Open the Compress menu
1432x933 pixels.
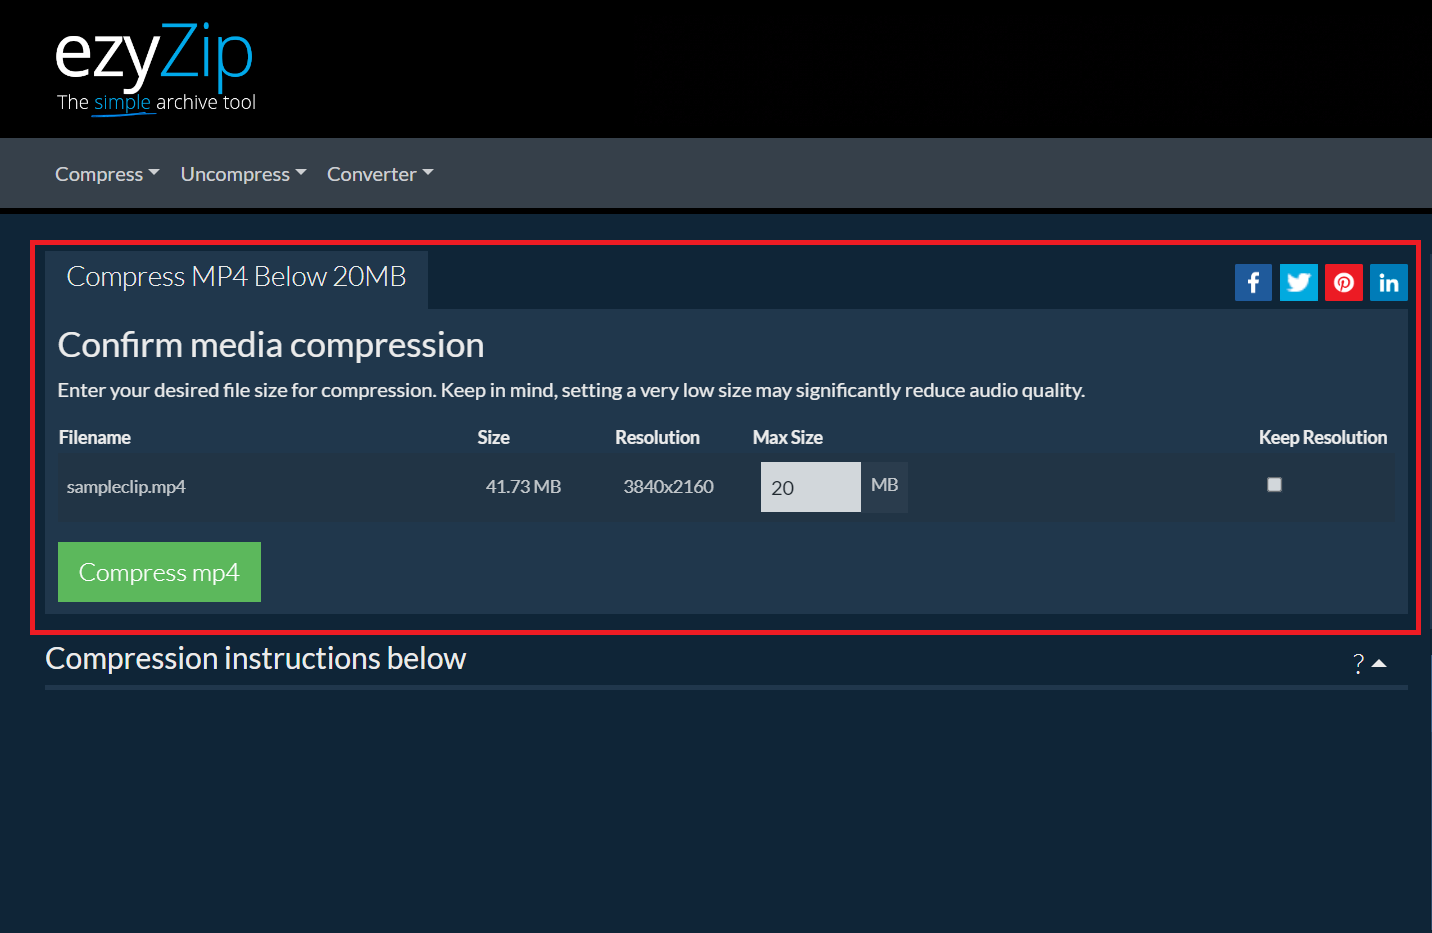[x=106, y=173]
